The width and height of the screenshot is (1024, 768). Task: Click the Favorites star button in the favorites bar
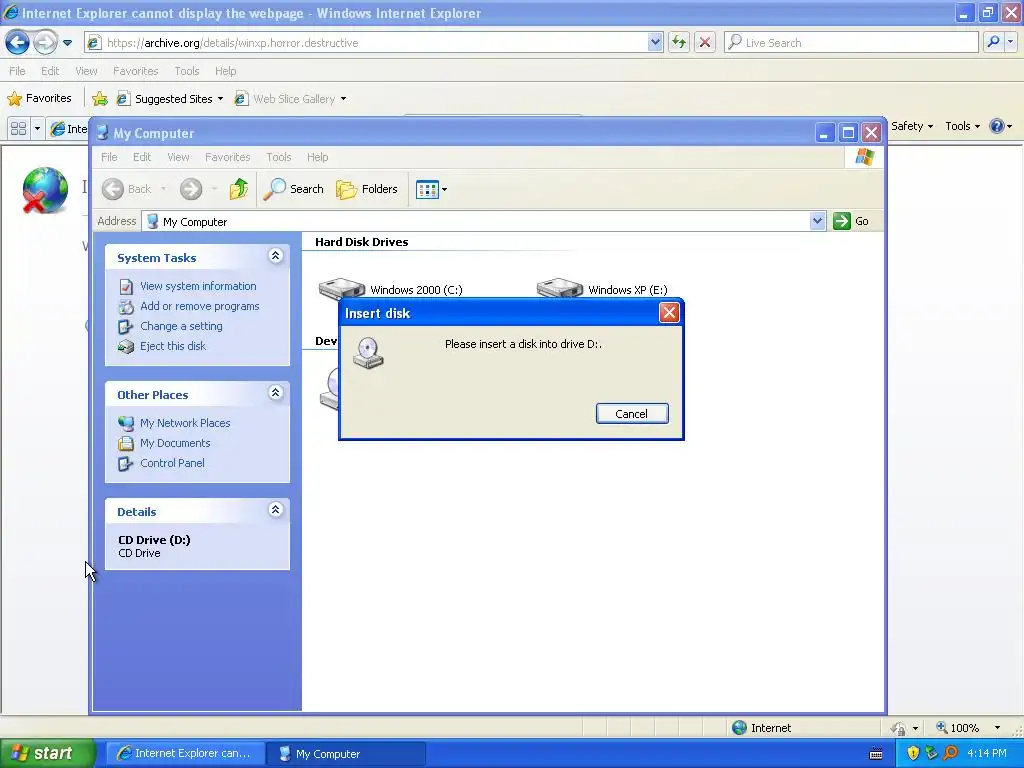39,99
